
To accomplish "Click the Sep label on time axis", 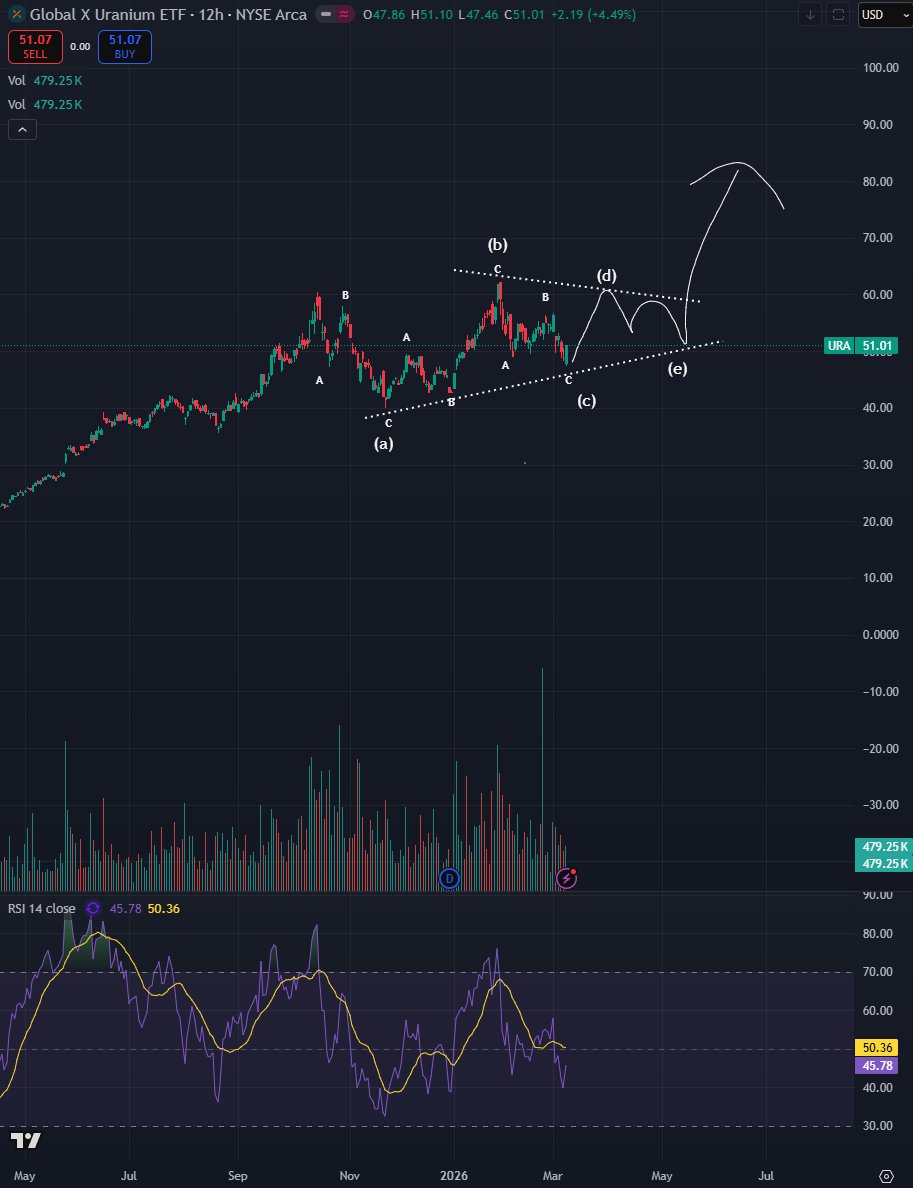I will [x=237, y=1176].
